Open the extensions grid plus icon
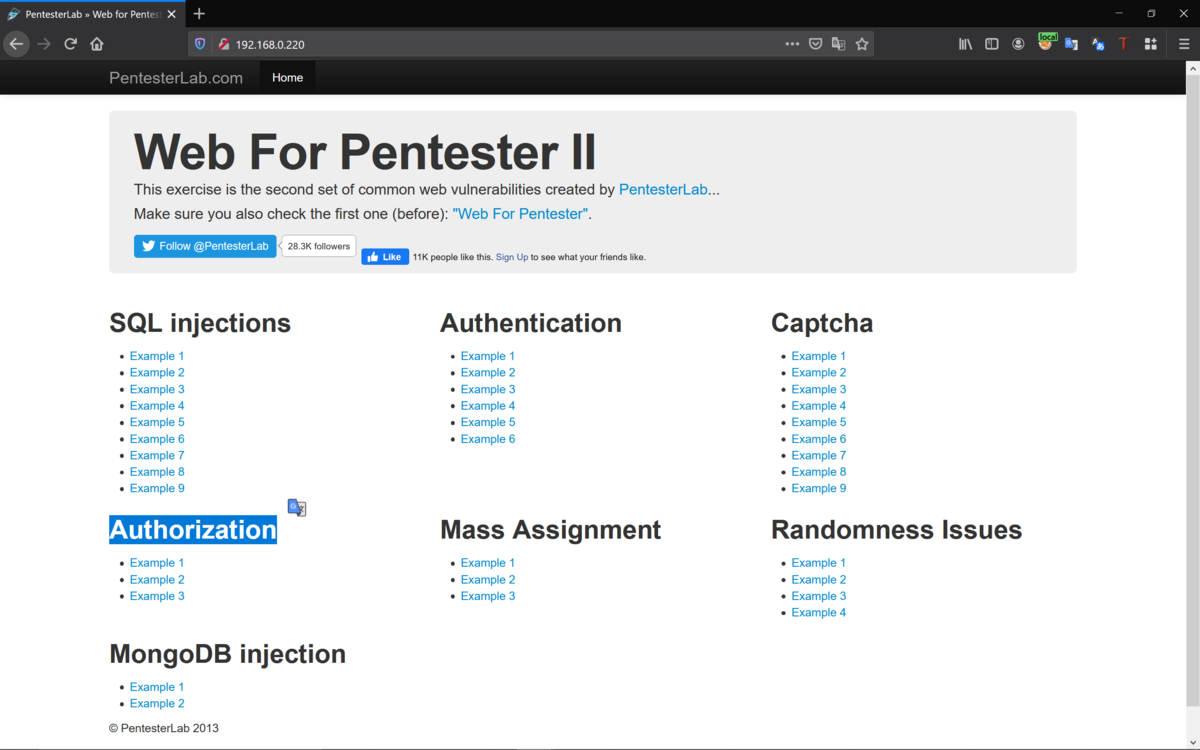This screenshot has width=1200, height=750. point(1151,44)
